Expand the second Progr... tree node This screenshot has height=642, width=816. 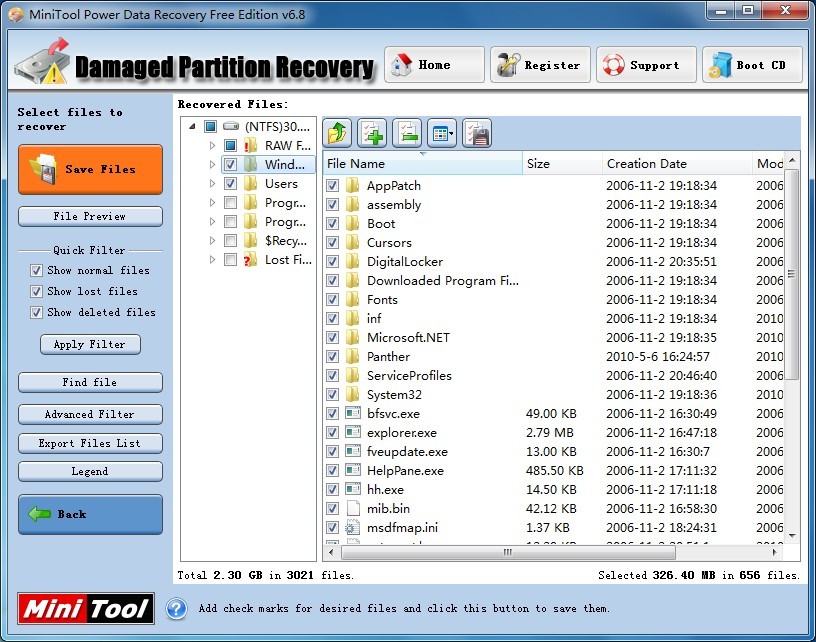click(212, 221)
